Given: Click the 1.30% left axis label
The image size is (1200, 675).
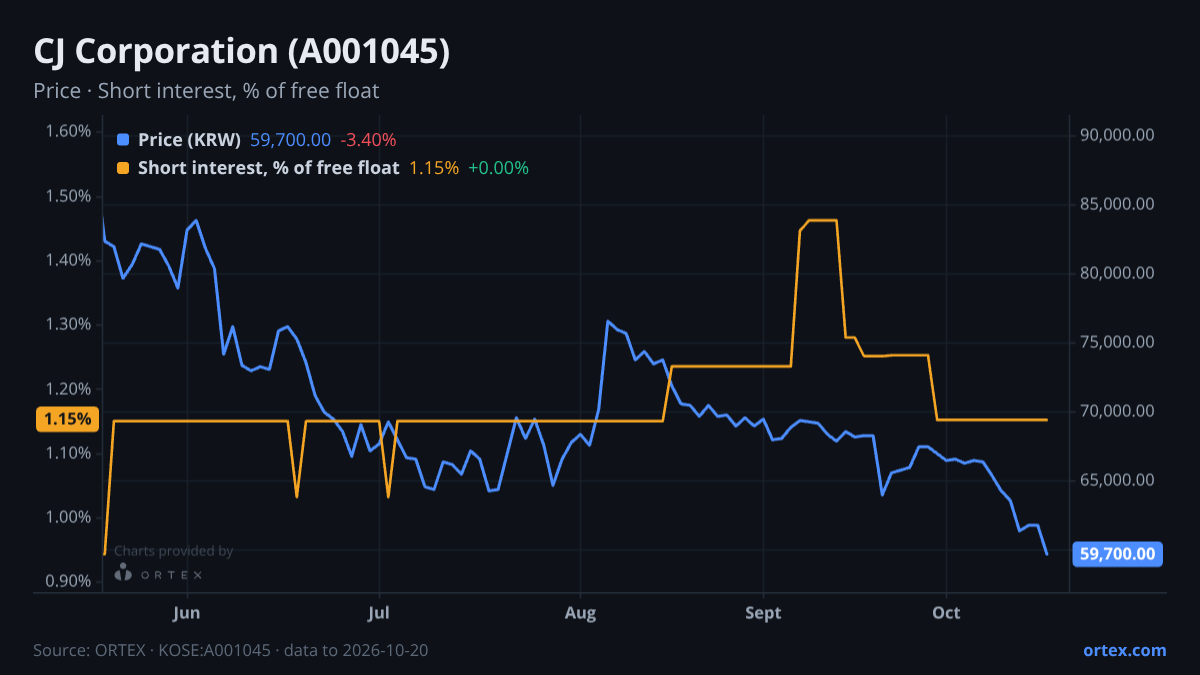Looking at the screenshot, I should (68, 324).
